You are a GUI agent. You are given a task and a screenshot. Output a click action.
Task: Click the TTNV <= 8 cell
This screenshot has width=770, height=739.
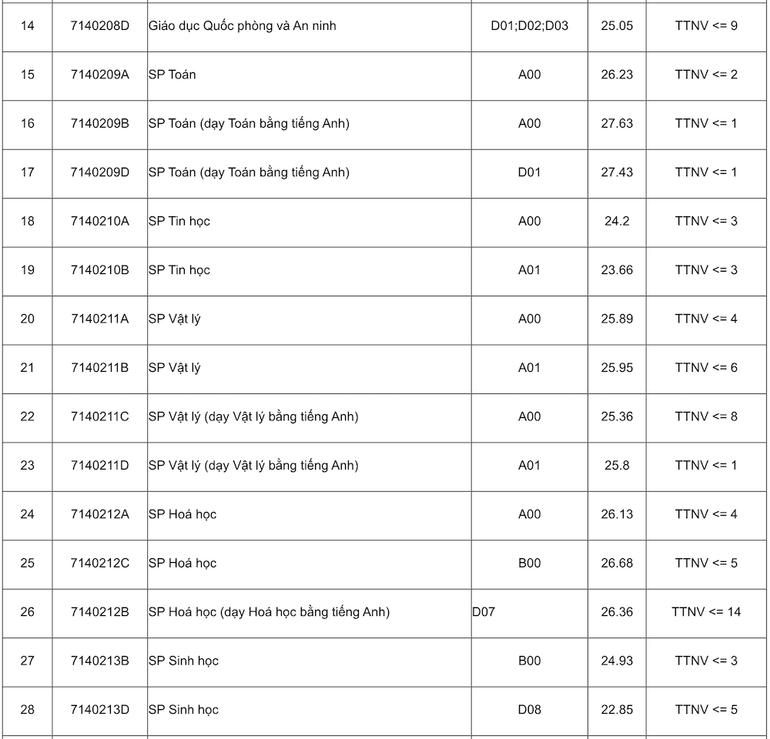click(706, 417)
